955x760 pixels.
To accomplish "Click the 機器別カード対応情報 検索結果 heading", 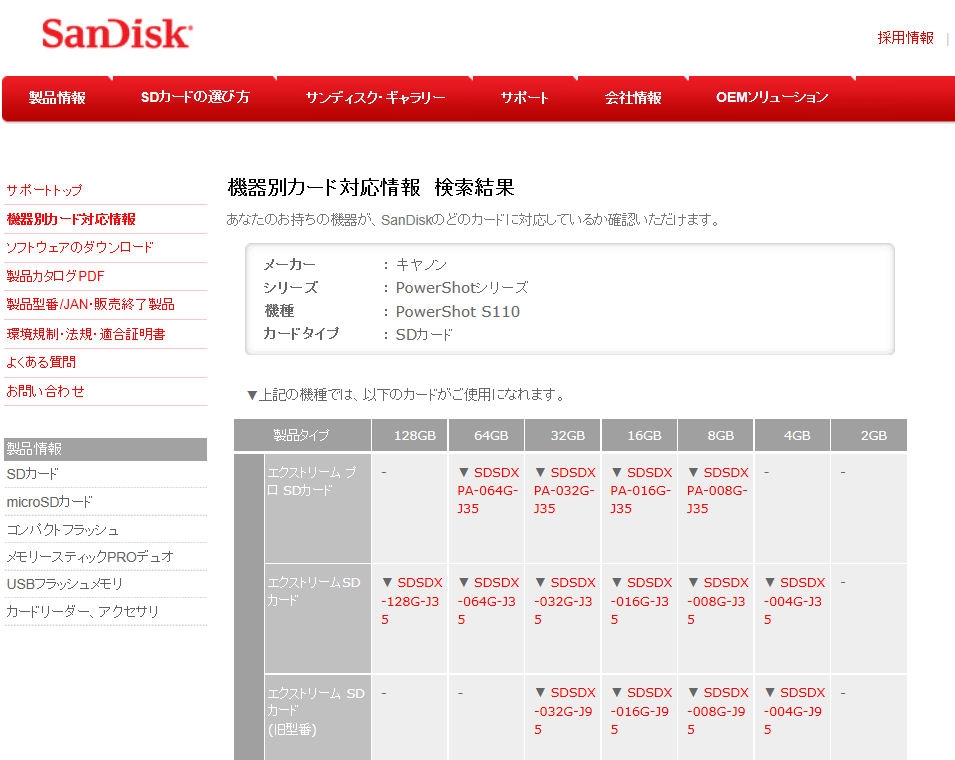I will [371, 187].
